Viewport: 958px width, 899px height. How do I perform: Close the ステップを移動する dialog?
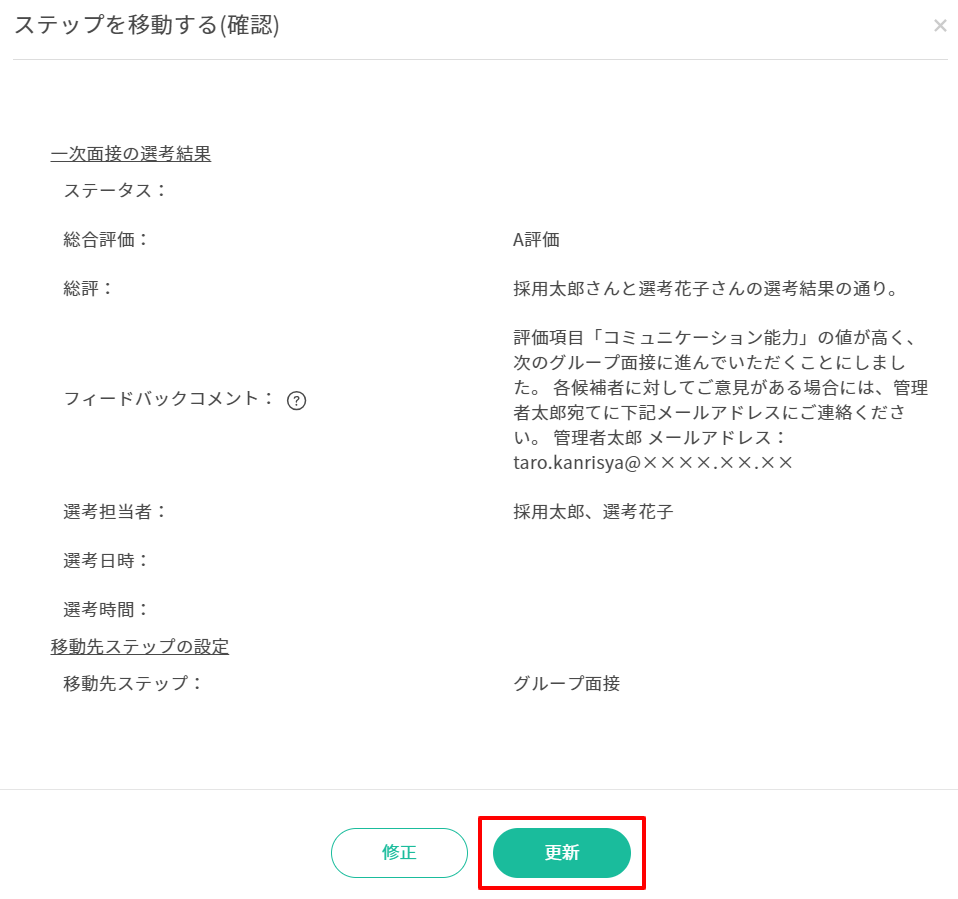click(939, 26)
